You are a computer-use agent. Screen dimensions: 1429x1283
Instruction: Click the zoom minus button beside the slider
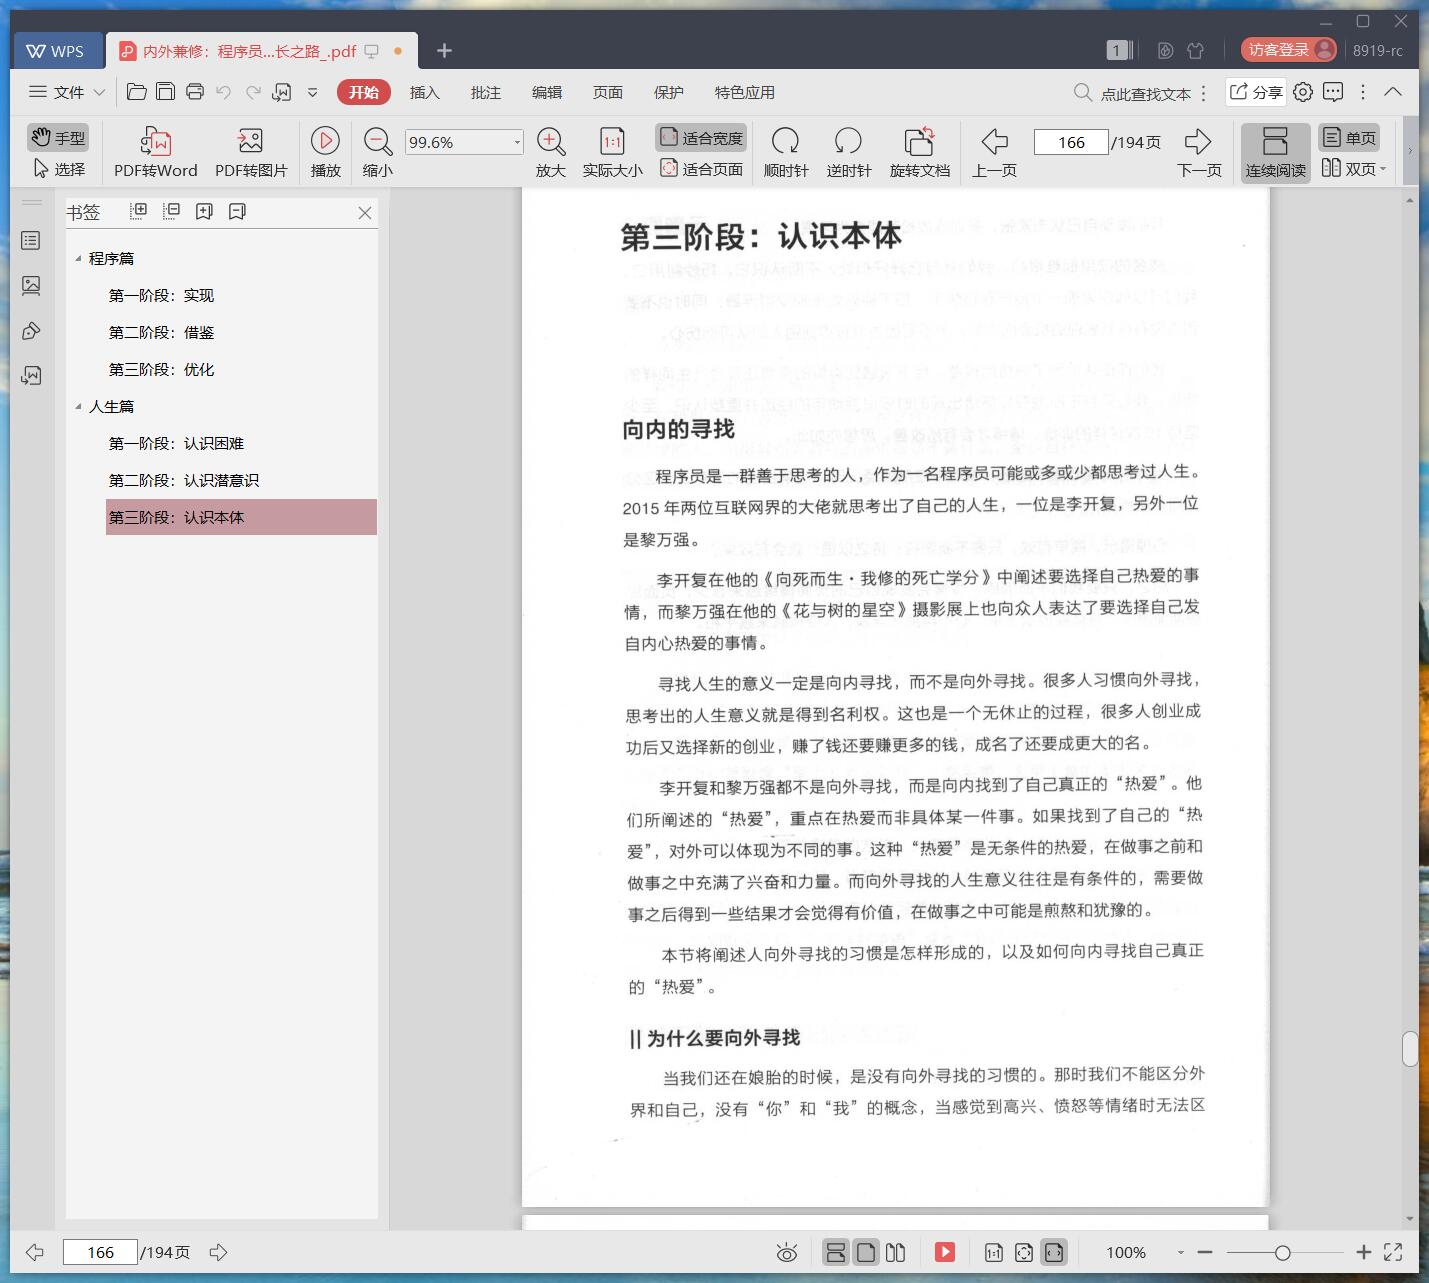[x=1205, y=1252]
